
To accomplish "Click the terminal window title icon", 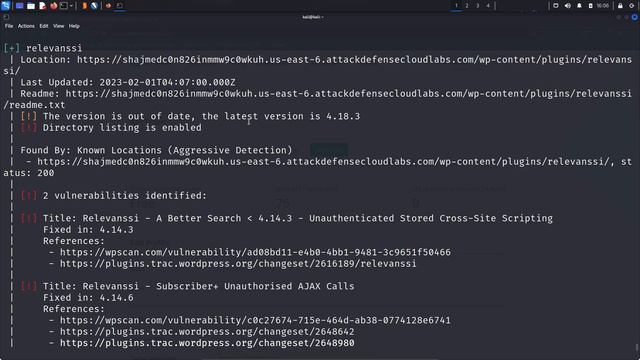I will 6,17.
